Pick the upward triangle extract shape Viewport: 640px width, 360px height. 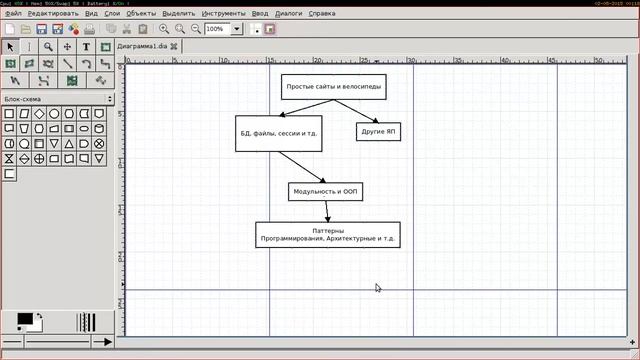[x=69, y=144]
